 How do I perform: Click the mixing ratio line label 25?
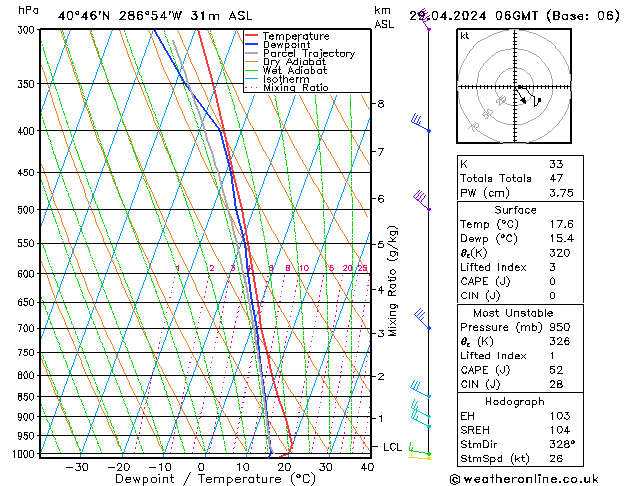tap(362, 268)
